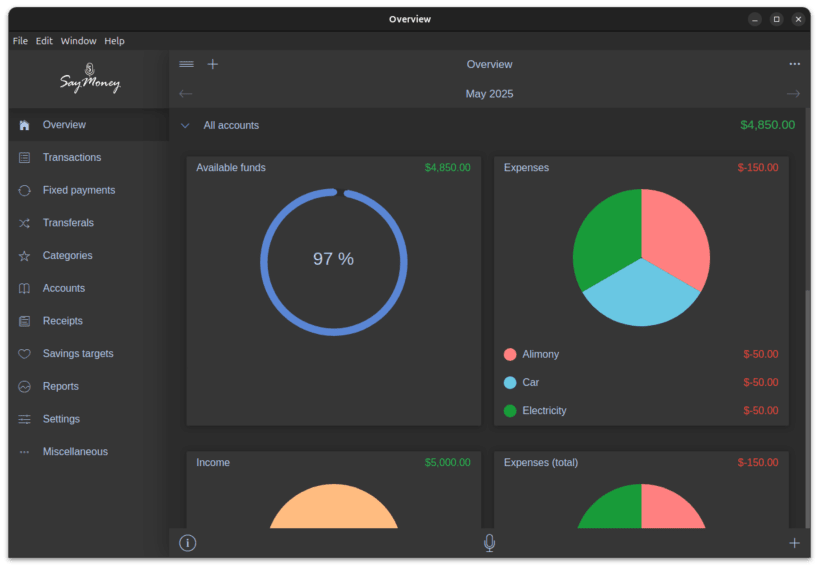Toggle the hamburger sidebar menu icon
819x568 pixels.
pos(186,64)
